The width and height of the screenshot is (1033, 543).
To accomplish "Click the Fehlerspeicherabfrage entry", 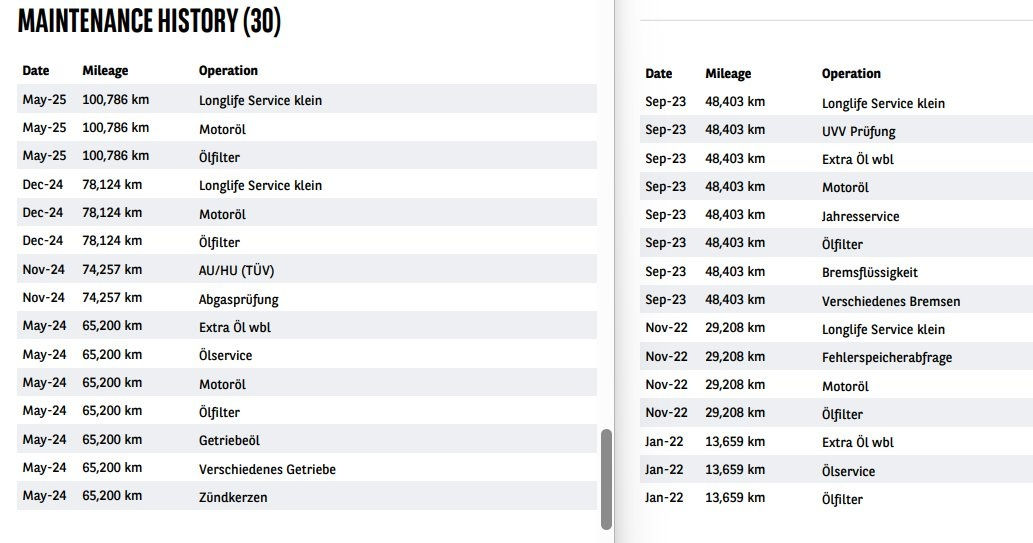I will (x=887, y=357).
